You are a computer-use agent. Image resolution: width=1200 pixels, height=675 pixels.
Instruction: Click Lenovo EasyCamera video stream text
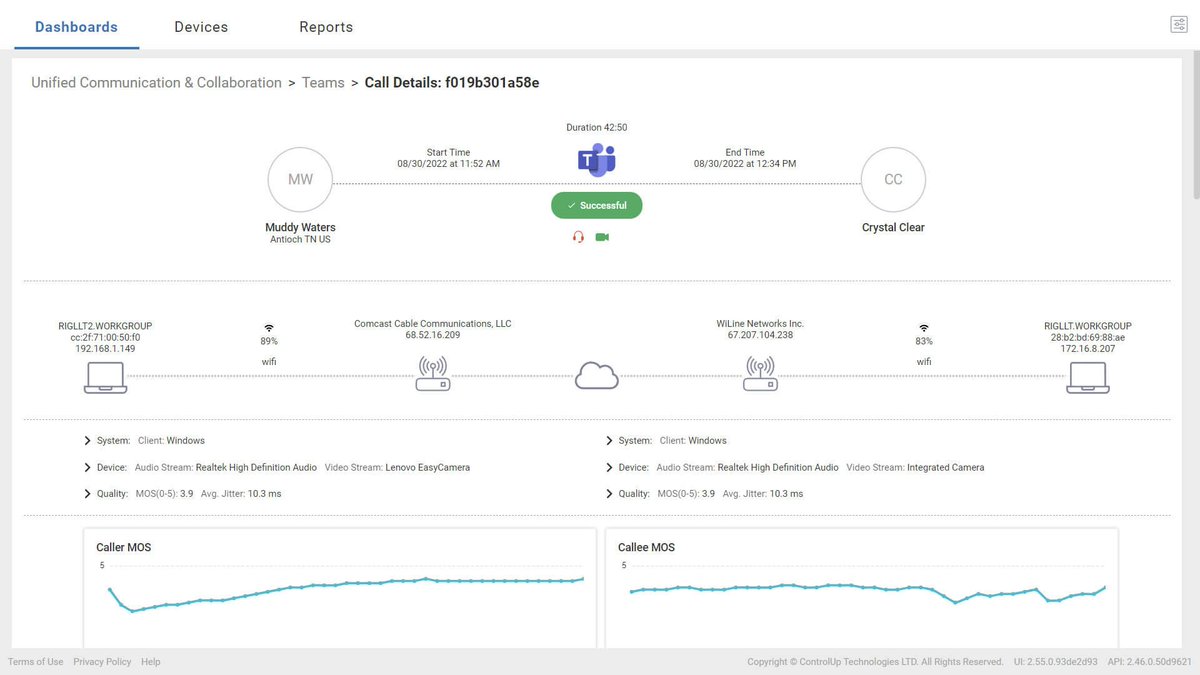pyautogui.click(x=428, y=468)
